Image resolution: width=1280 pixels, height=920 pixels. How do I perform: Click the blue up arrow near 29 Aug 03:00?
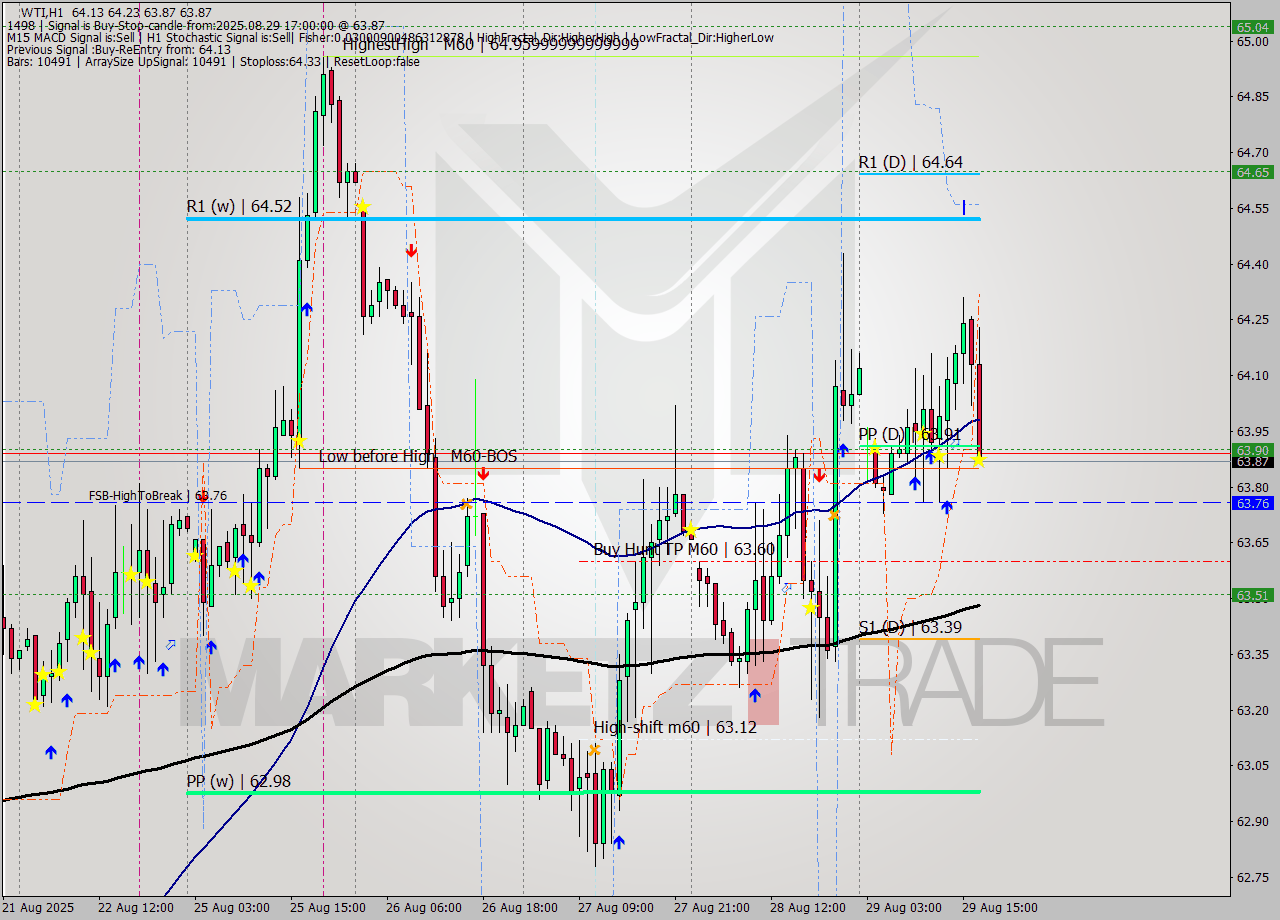tap(914, 482)
